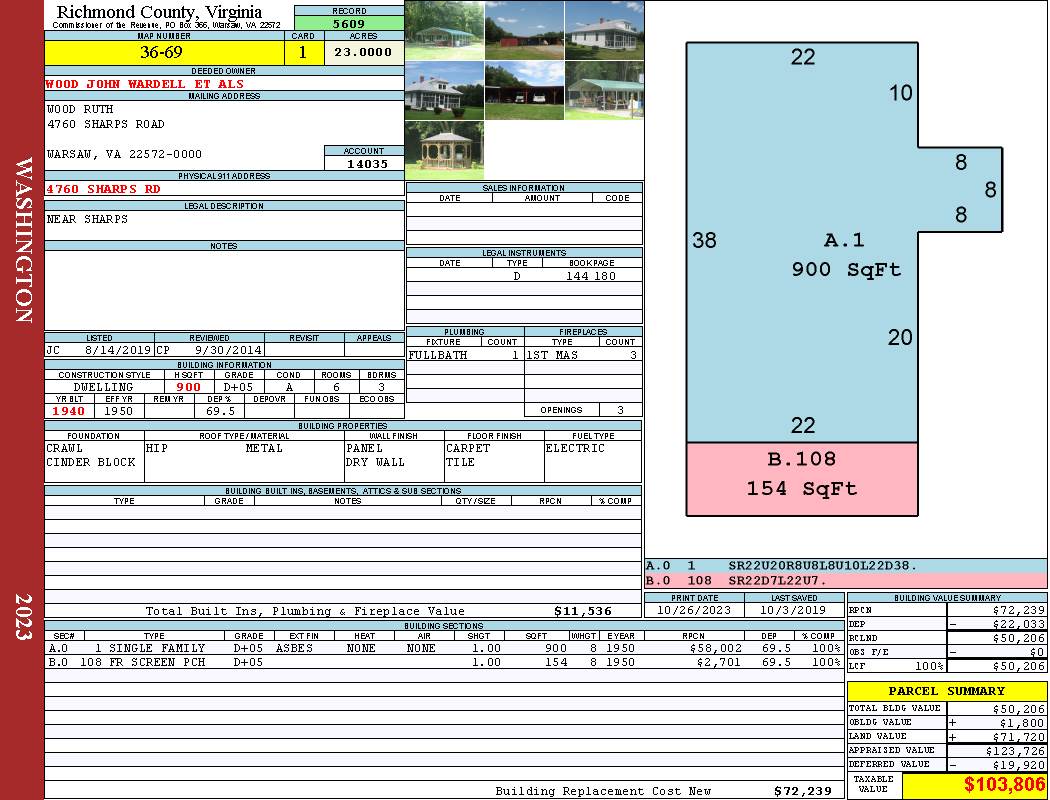1050x800 pixels.
Task: Click the print date 10/26/2023 field
Action: pos(694,610)
